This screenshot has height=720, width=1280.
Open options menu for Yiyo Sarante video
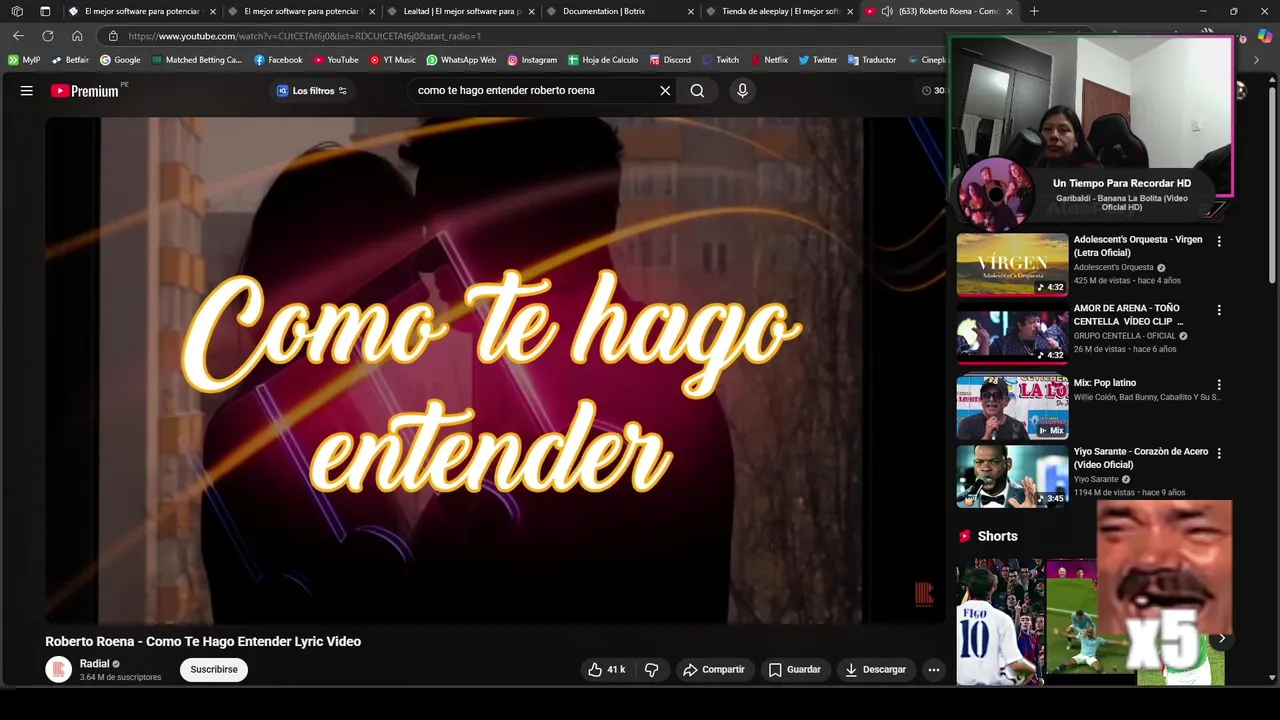1219,454
